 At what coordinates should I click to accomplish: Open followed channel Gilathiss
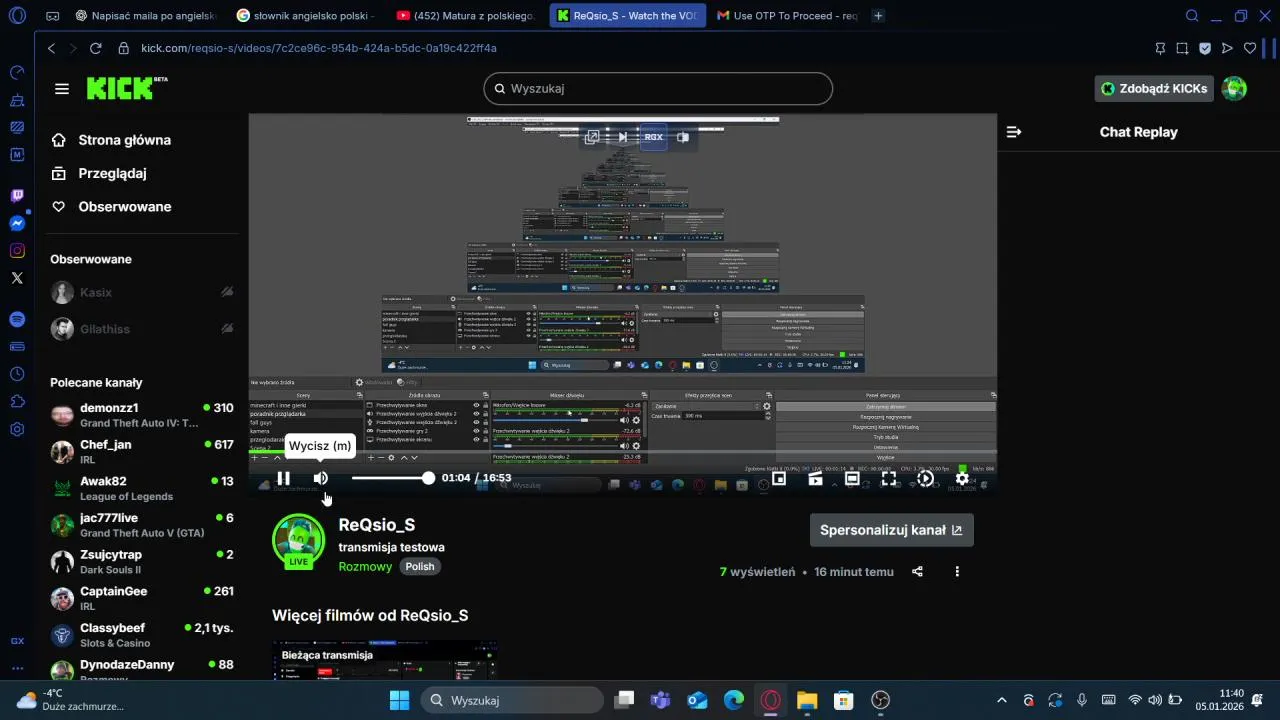tap(142, 328)
